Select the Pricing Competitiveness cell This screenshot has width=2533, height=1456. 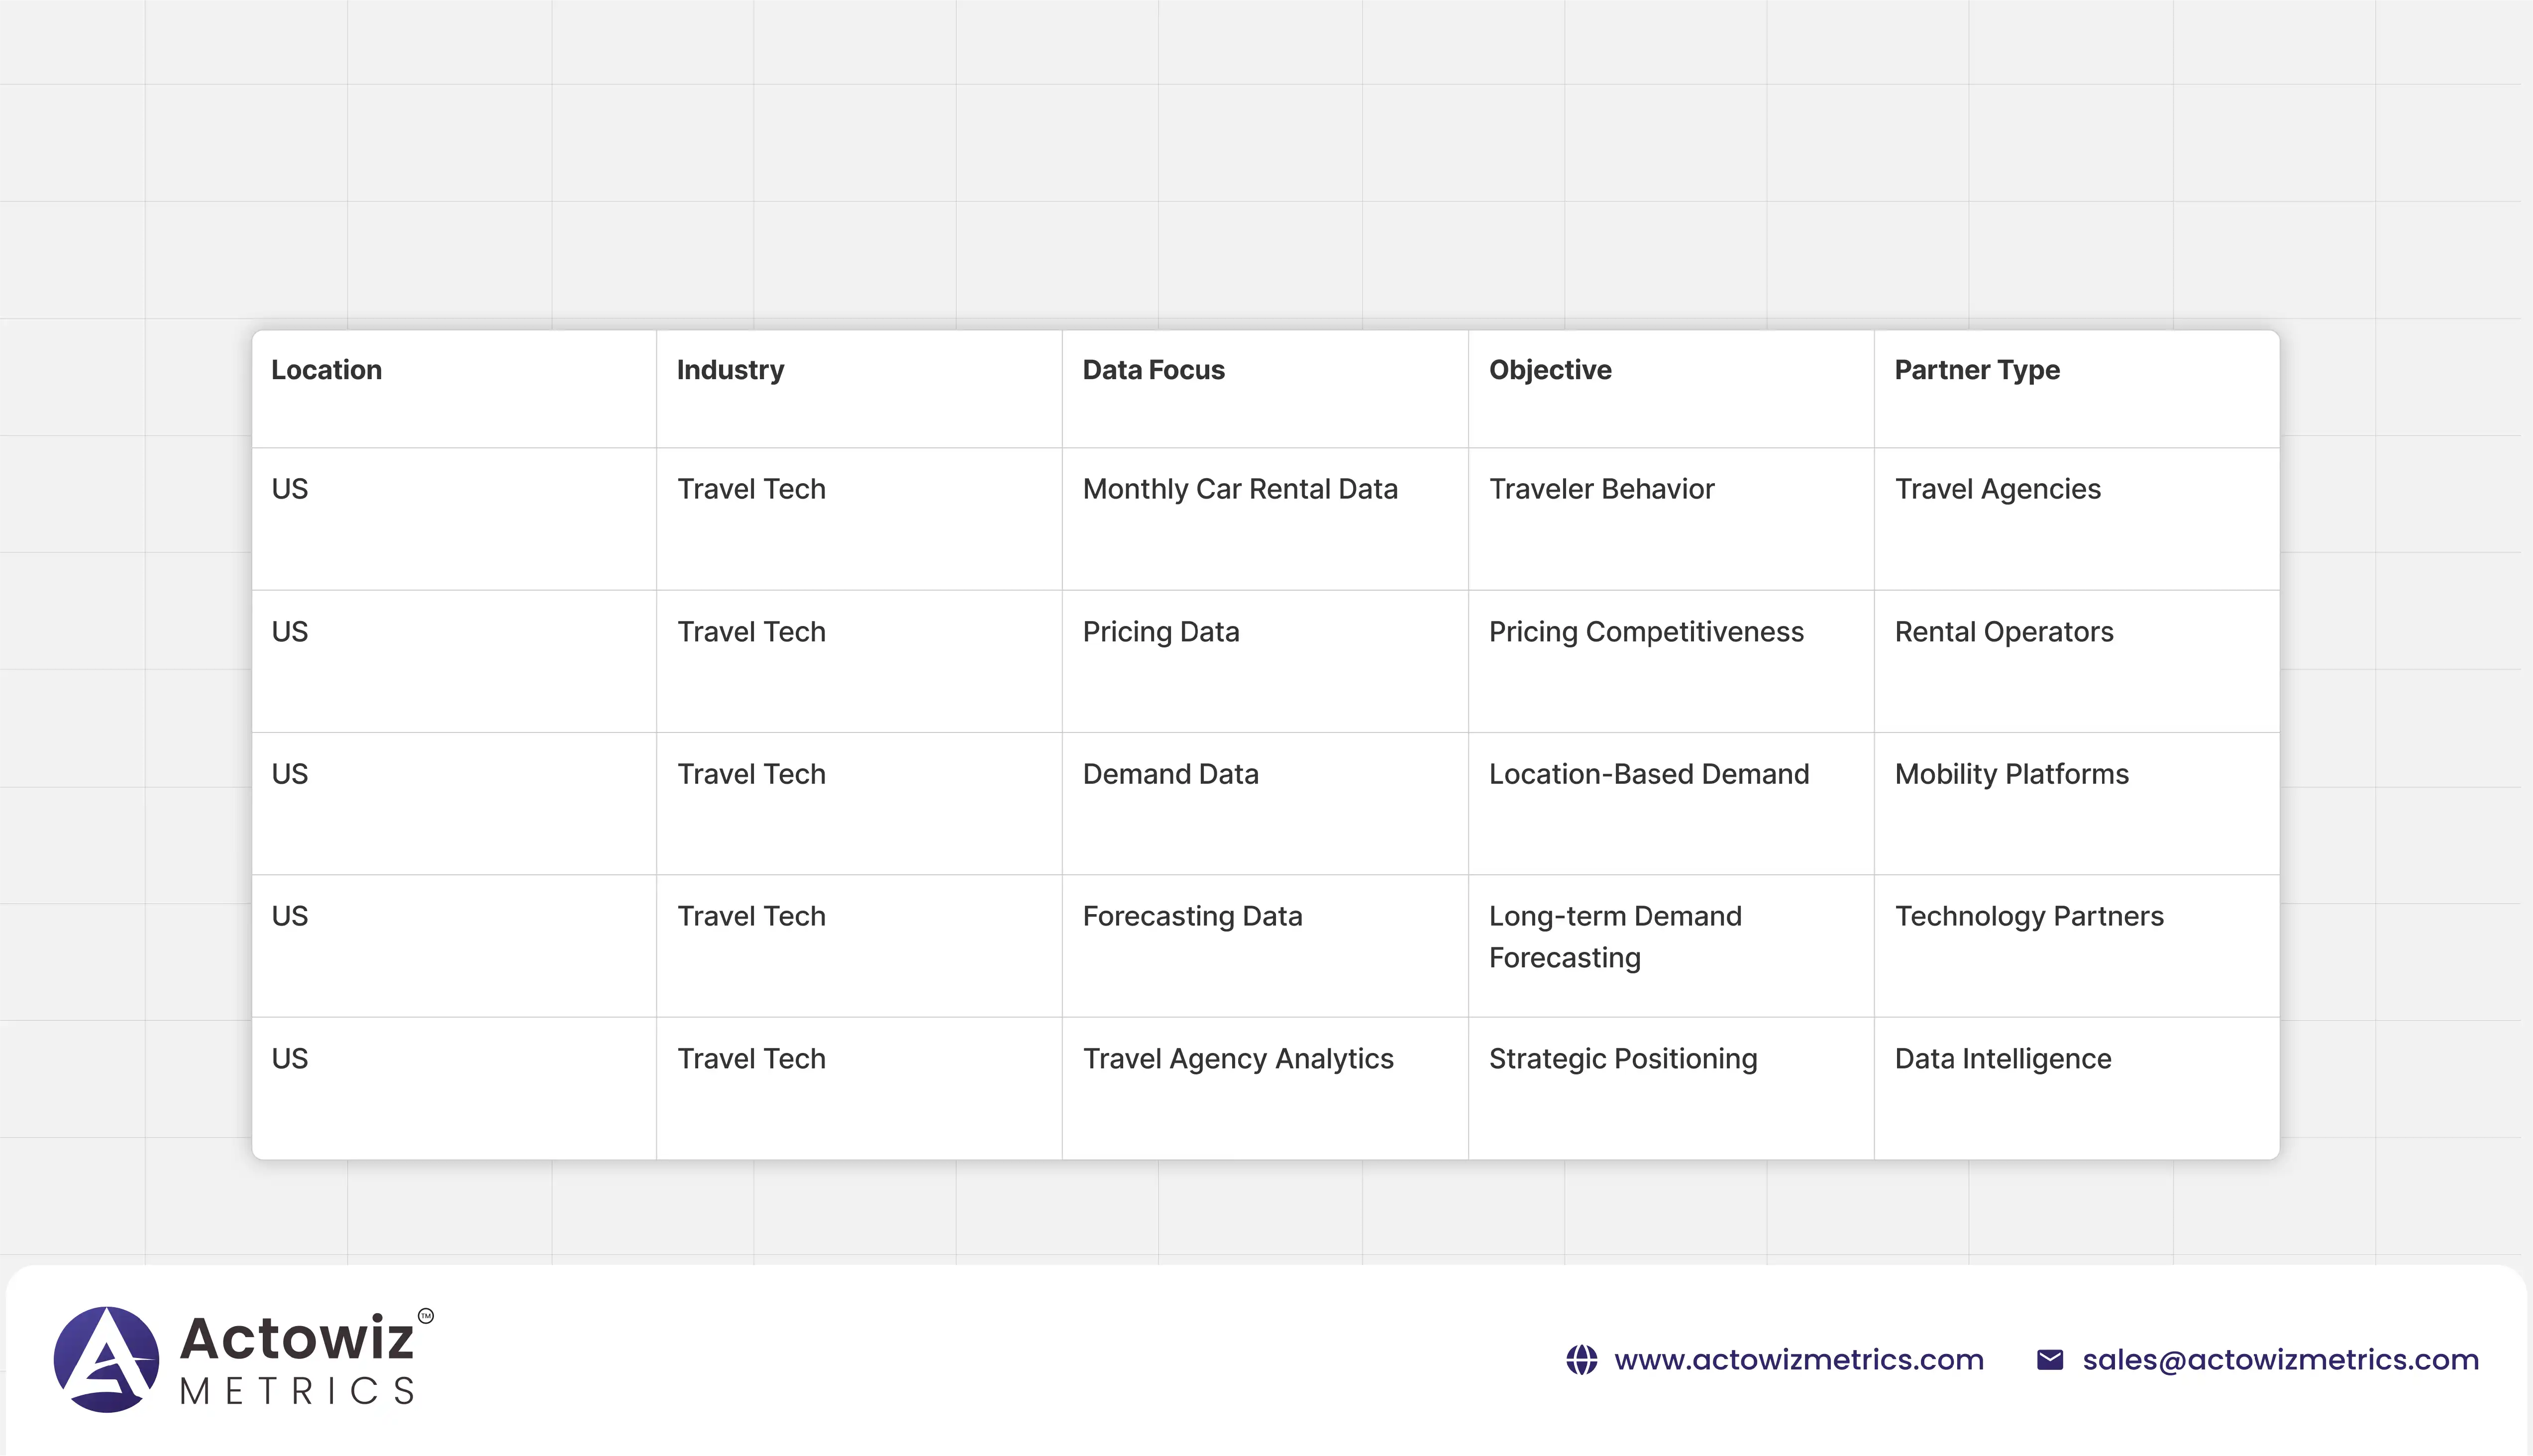pyautogui.click(x=1646, y=632)
